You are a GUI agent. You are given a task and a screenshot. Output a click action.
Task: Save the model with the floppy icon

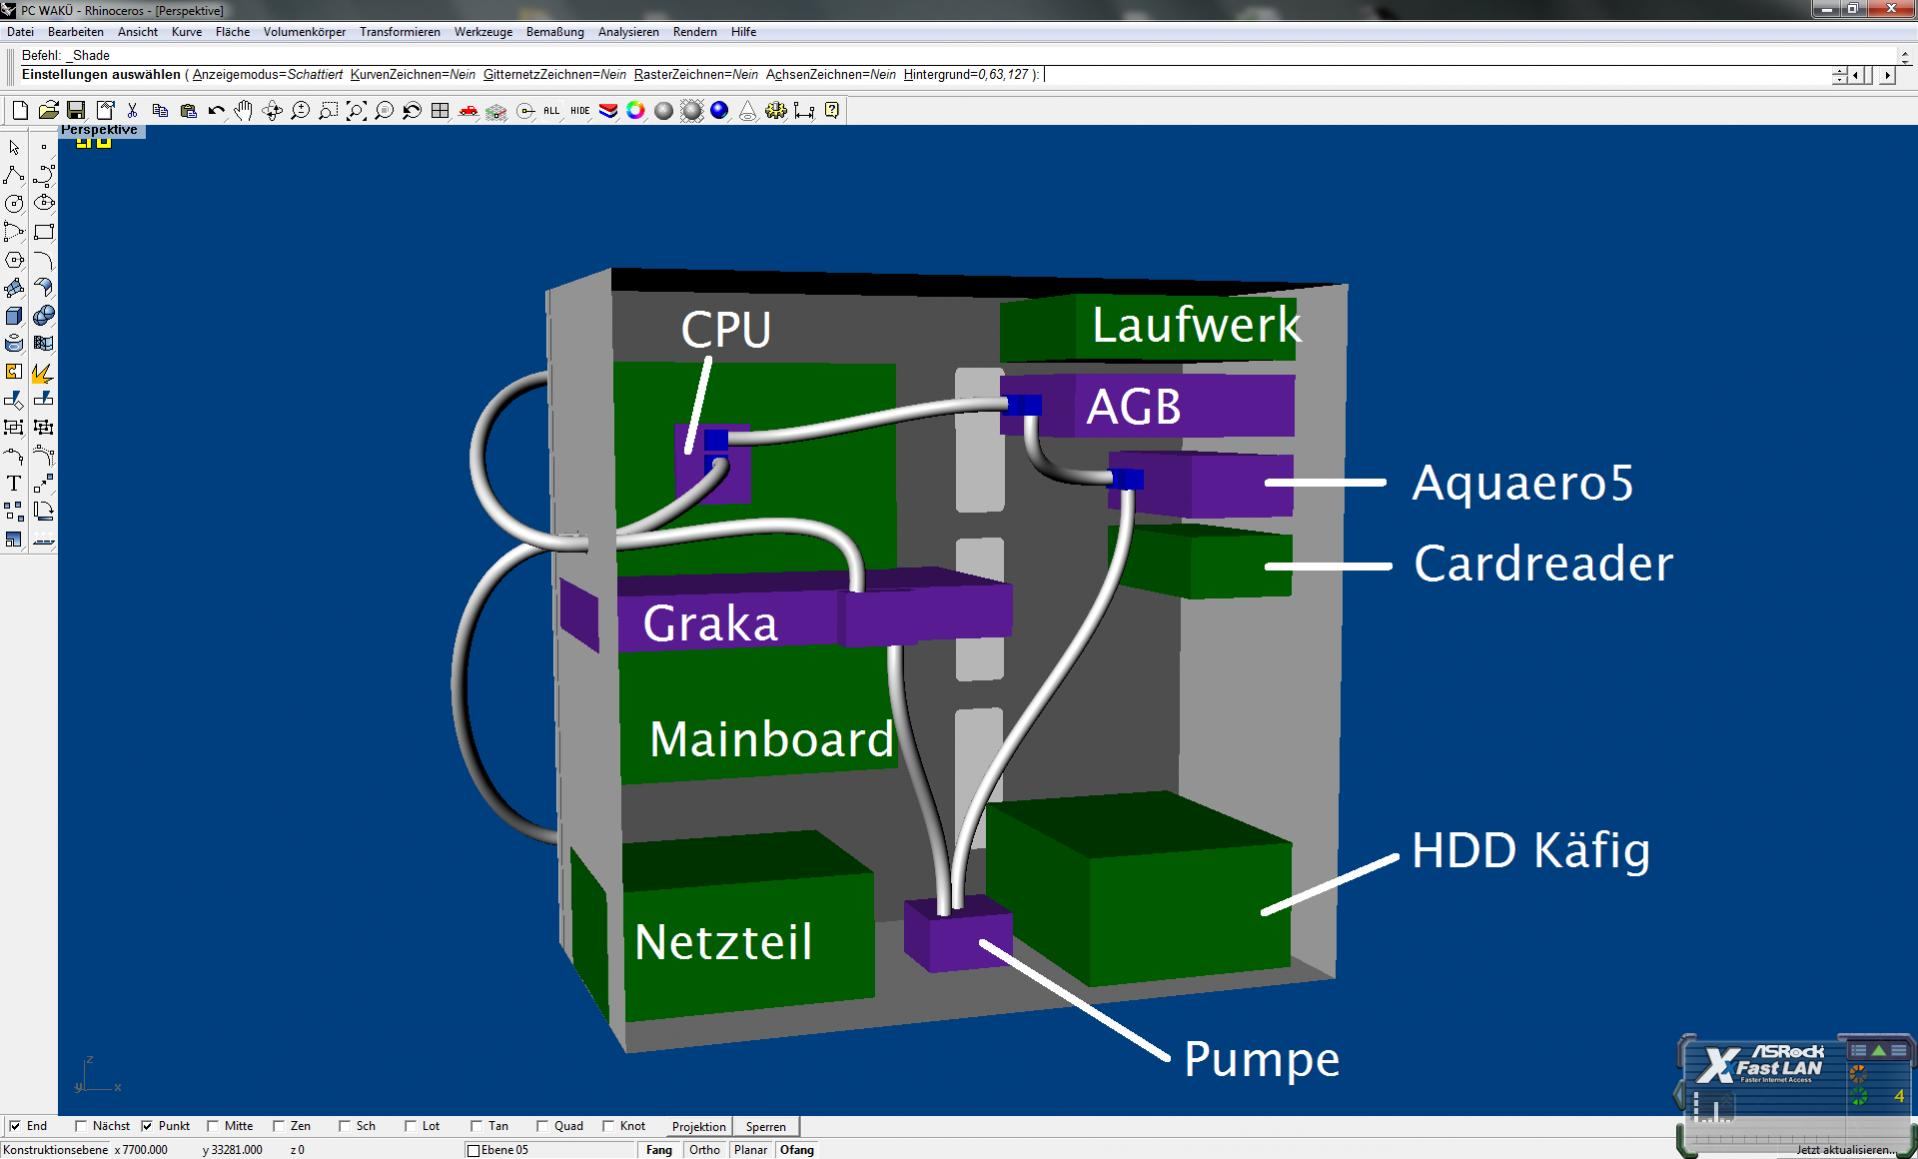click(76, 111)
